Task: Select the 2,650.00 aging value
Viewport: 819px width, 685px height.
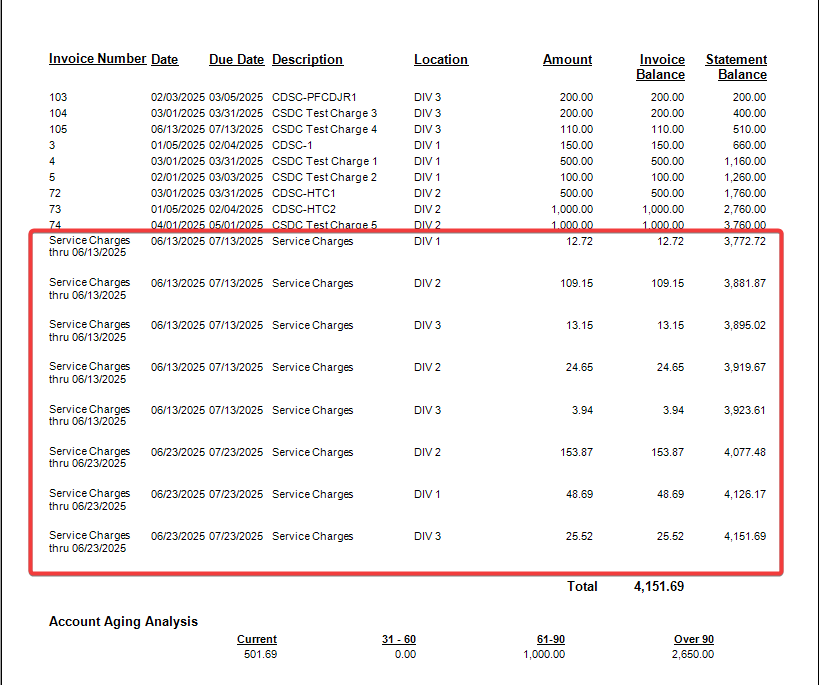Action: 693,654
